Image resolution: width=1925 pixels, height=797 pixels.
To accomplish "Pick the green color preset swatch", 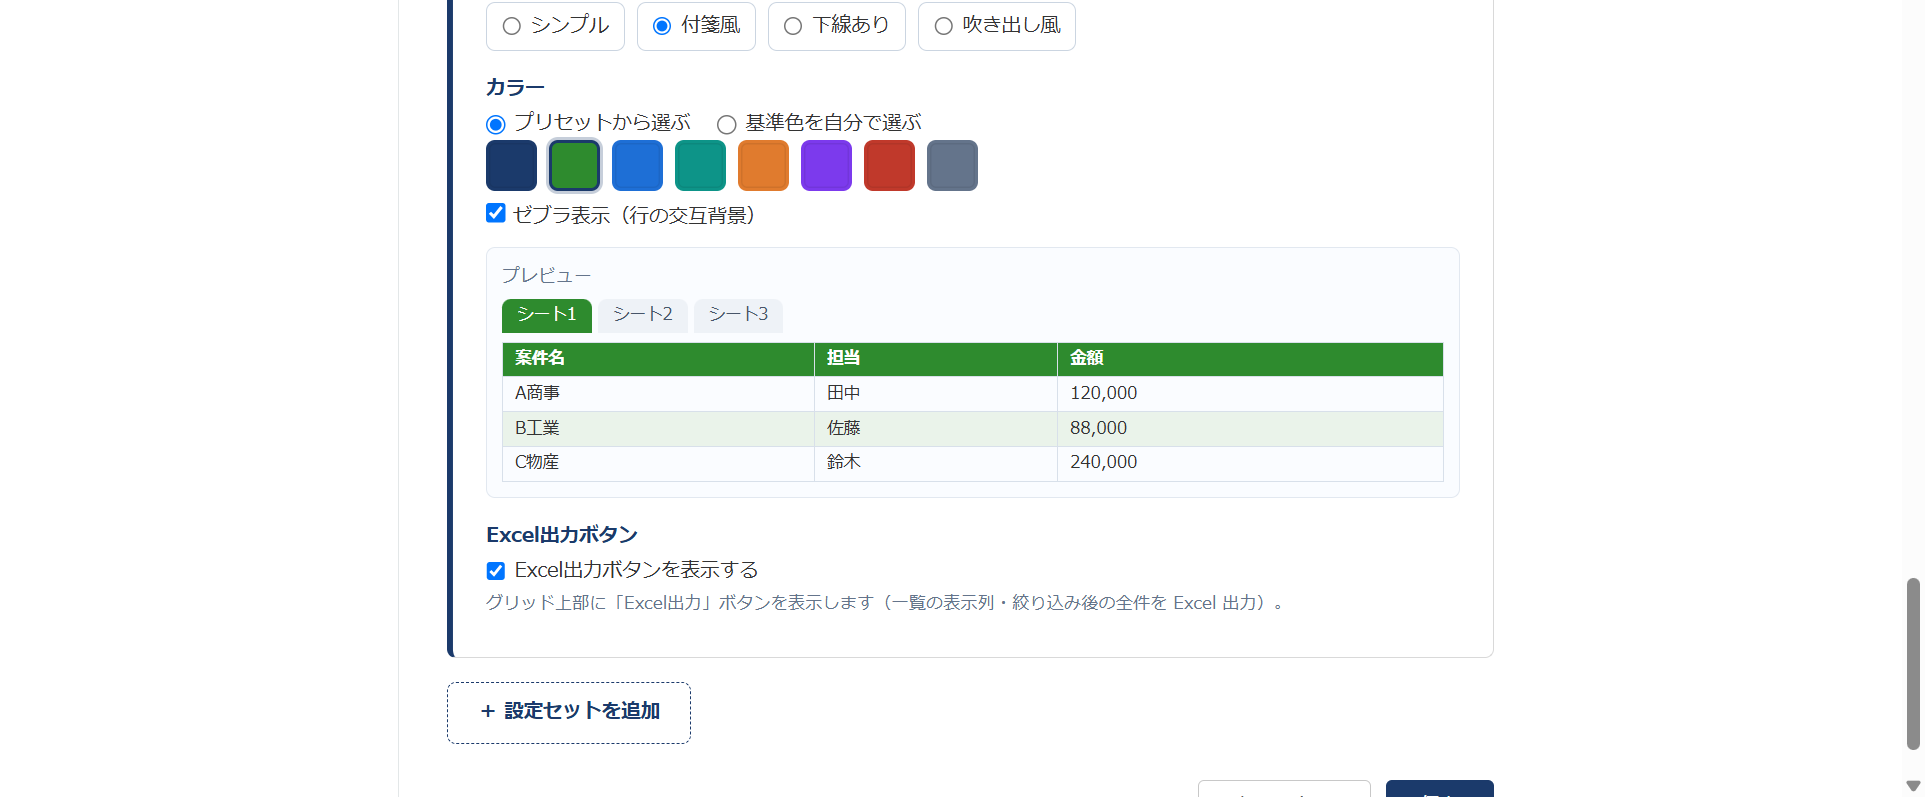I will click(x=574, y=165).
